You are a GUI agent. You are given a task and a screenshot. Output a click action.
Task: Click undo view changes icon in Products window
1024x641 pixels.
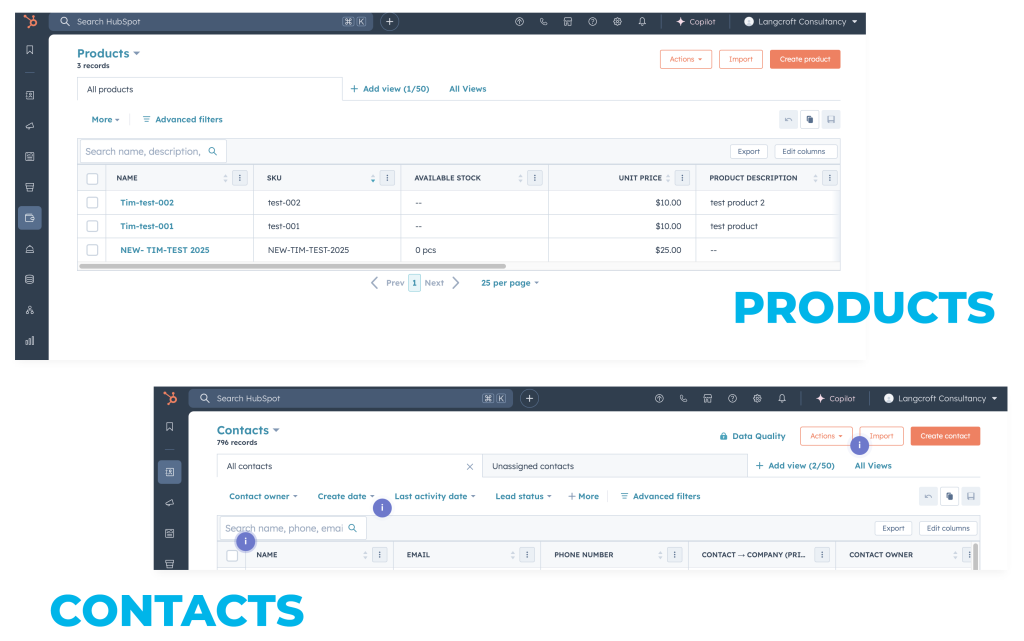pyautogui.click(x=788, y=119)
